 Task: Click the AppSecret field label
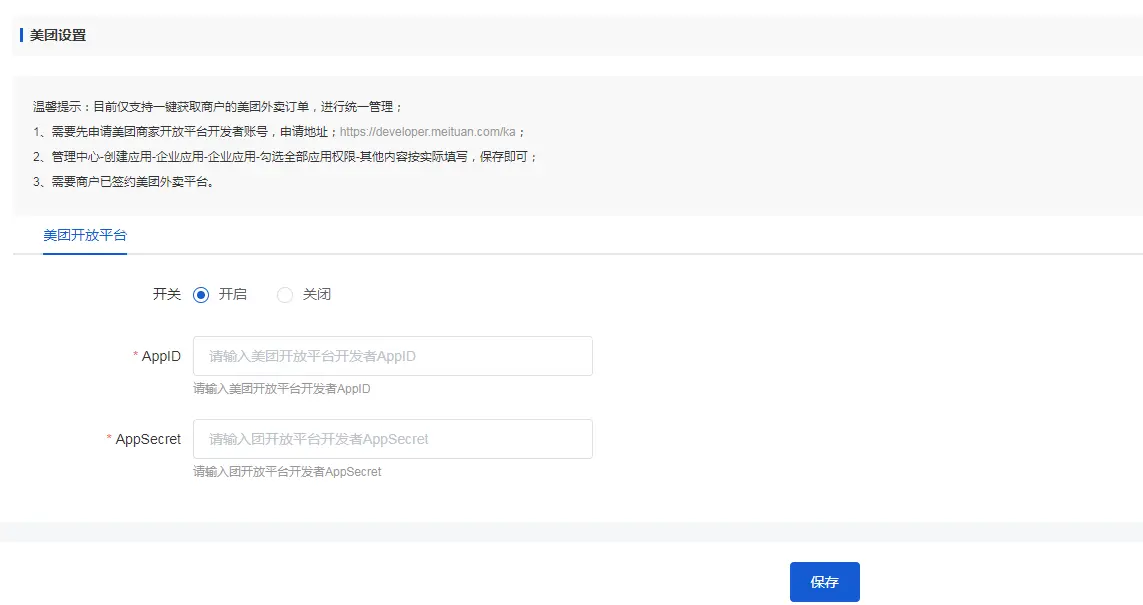click(x=148, y=440)
